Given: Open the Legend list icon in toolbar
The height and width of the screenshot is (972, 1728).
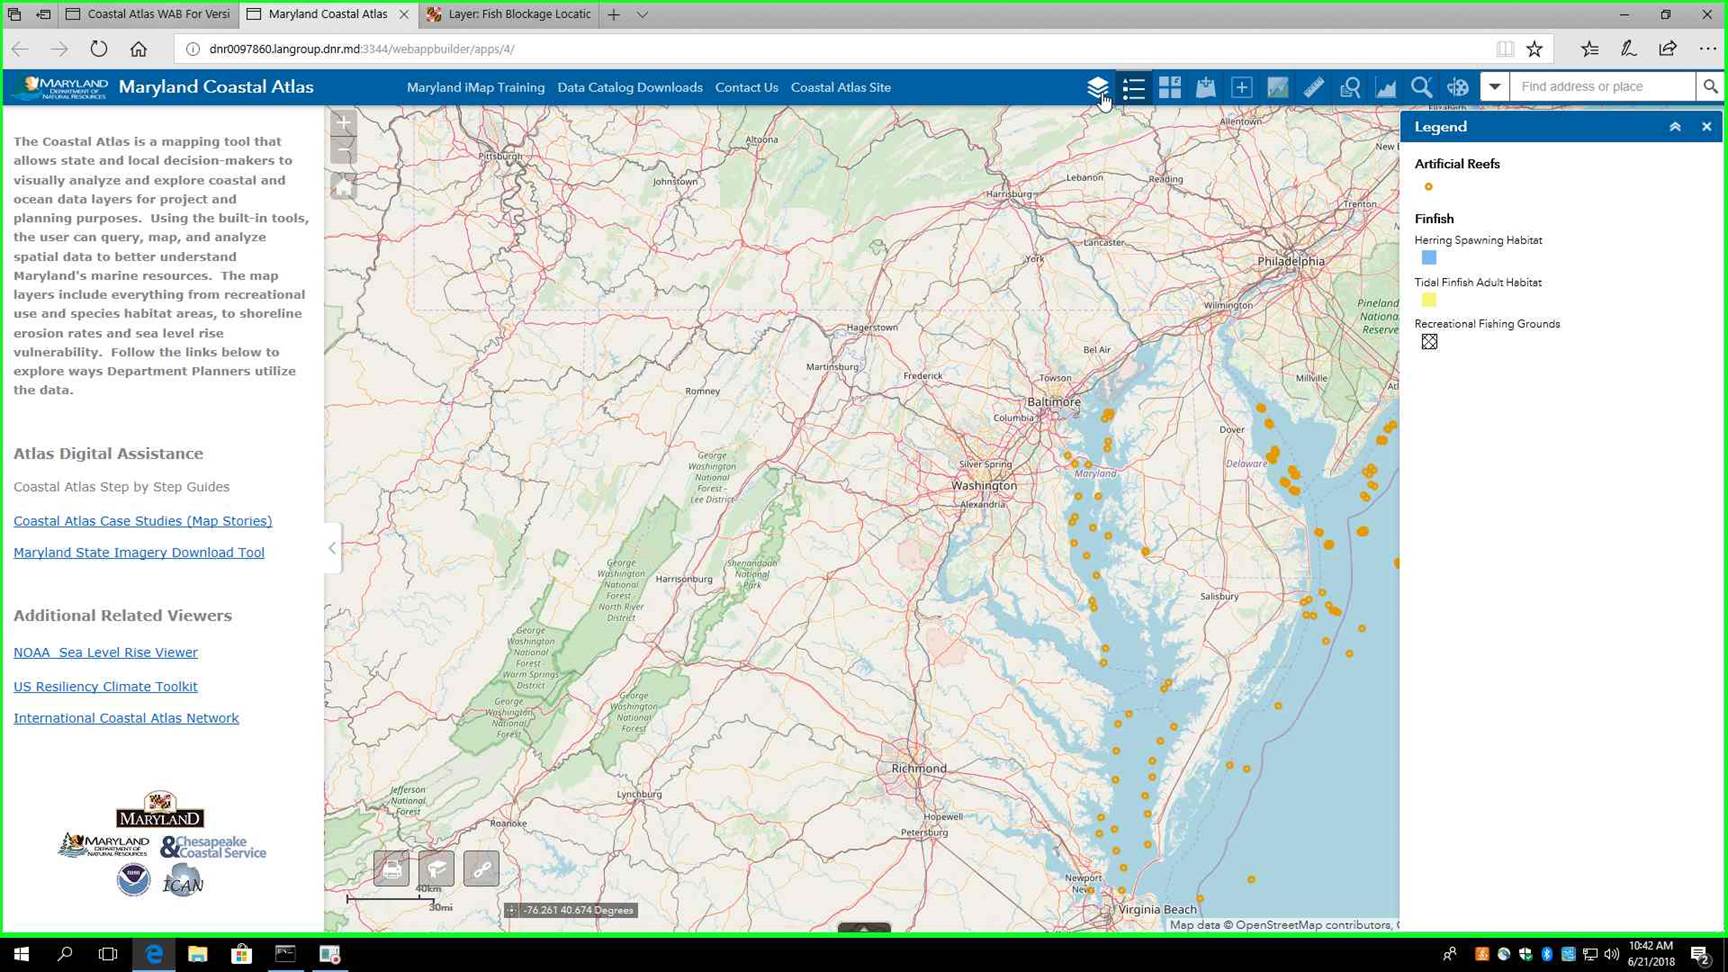Looking at the screenshot, I should [x=1133, y=87].
